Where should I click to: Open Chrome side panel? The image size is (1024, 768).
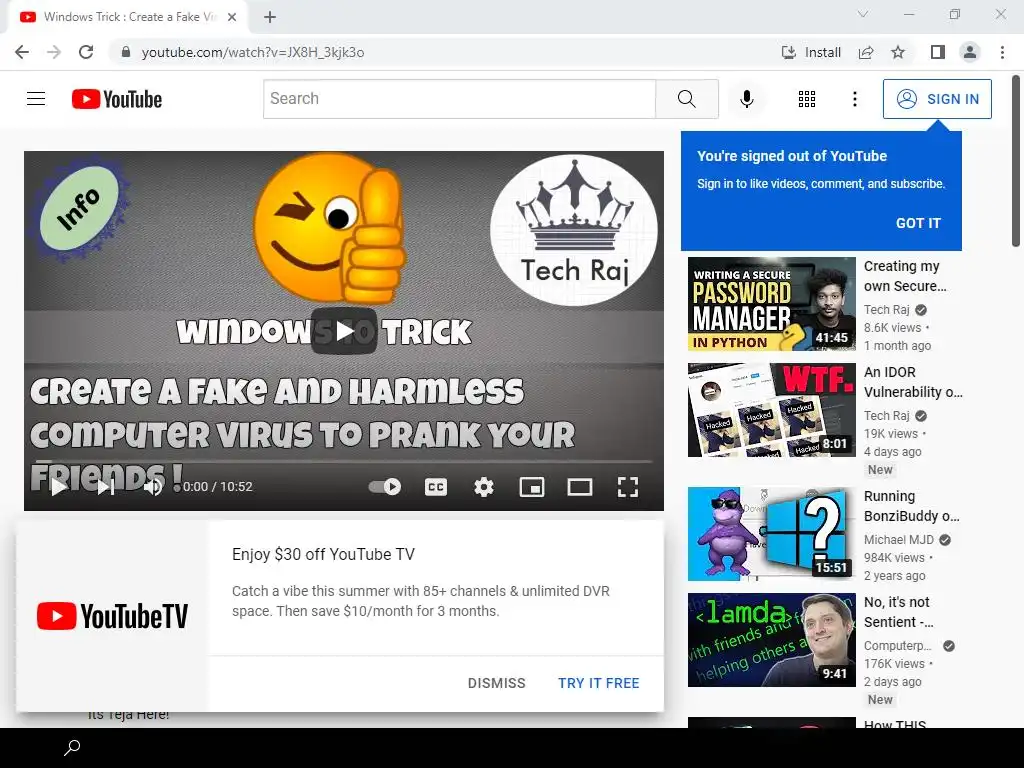coord(938,52)
